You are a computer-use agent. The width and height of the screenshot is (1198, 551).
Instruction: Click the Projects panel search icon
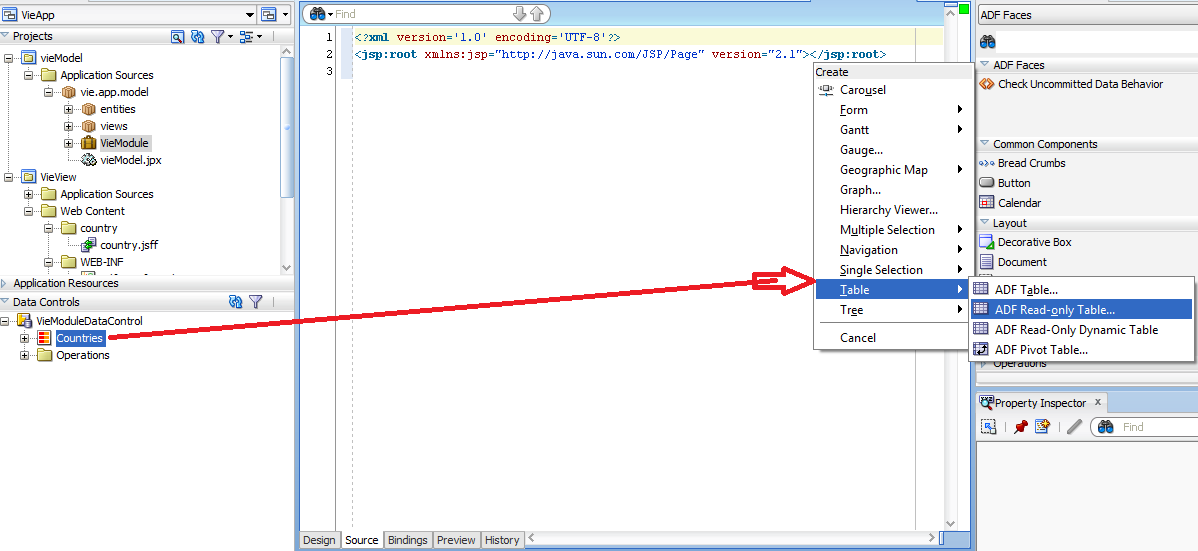[177, 36]
